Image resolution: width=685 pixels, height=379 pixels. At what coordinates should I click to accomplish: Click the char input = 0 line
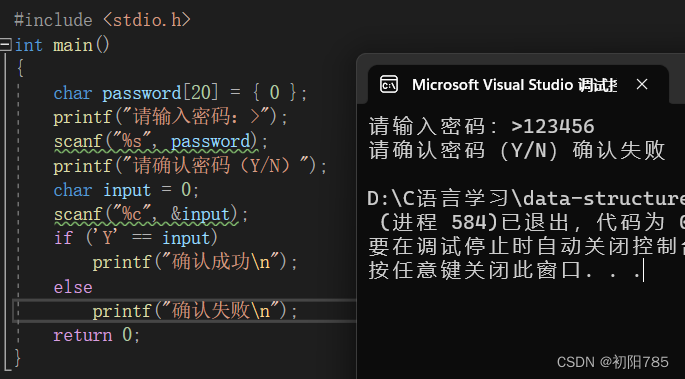(x=126, y=190)
